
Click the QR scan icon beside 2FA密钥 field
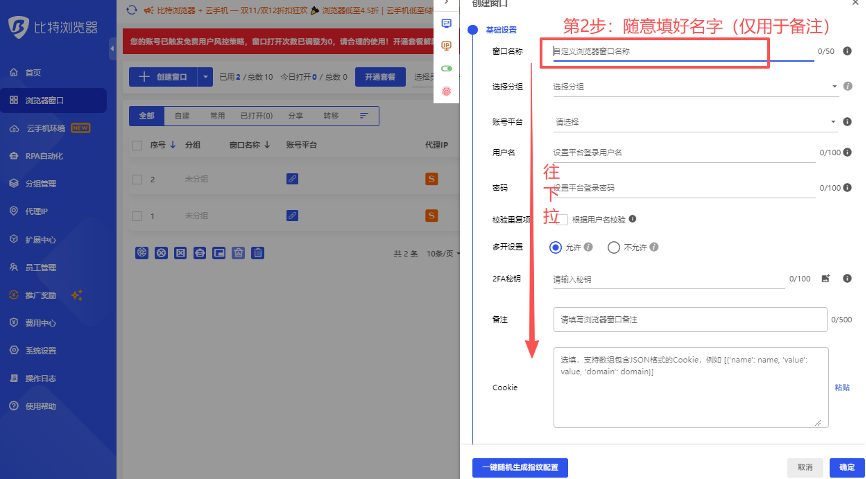826,278
